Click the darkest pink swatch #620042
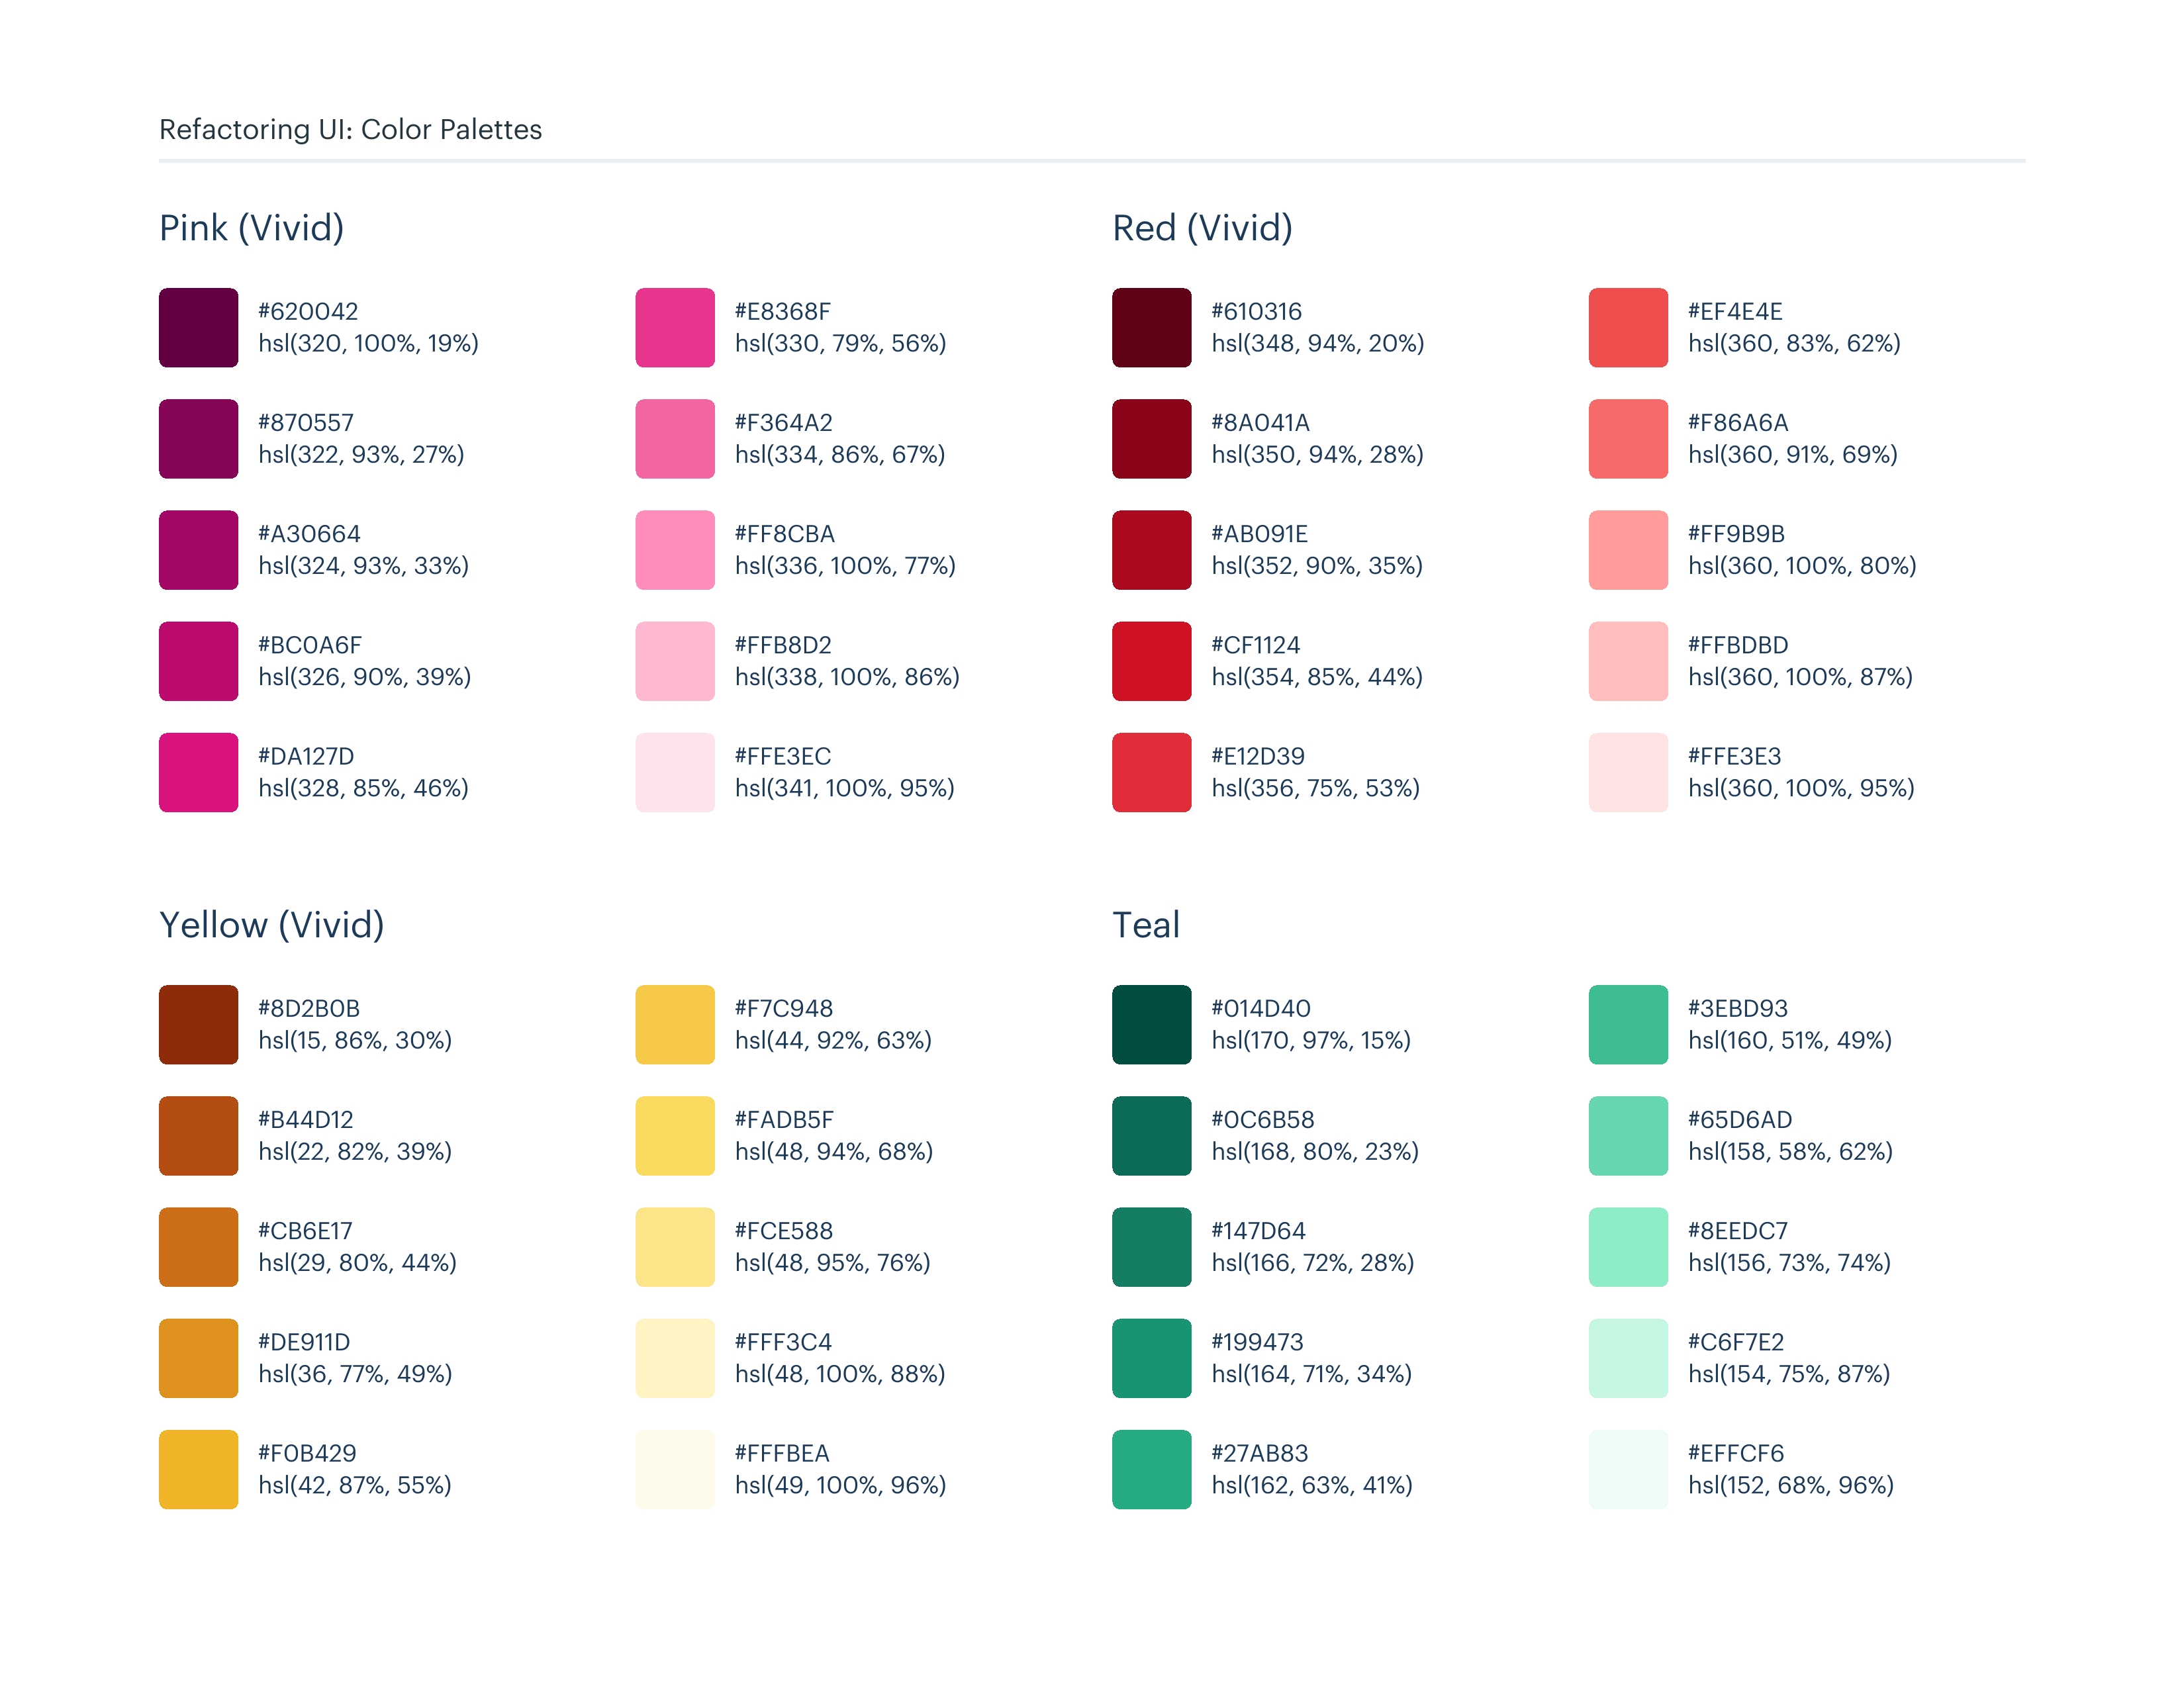This screenshot has height=1688, width=2184. click(198, 328)
